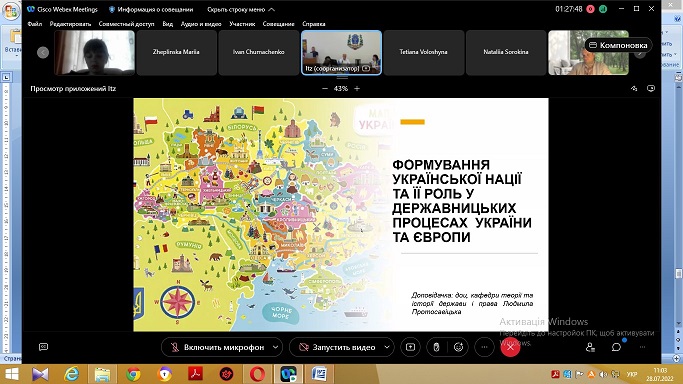Click Информация о совещании
The image size is (683, 384).
point(151,9)
